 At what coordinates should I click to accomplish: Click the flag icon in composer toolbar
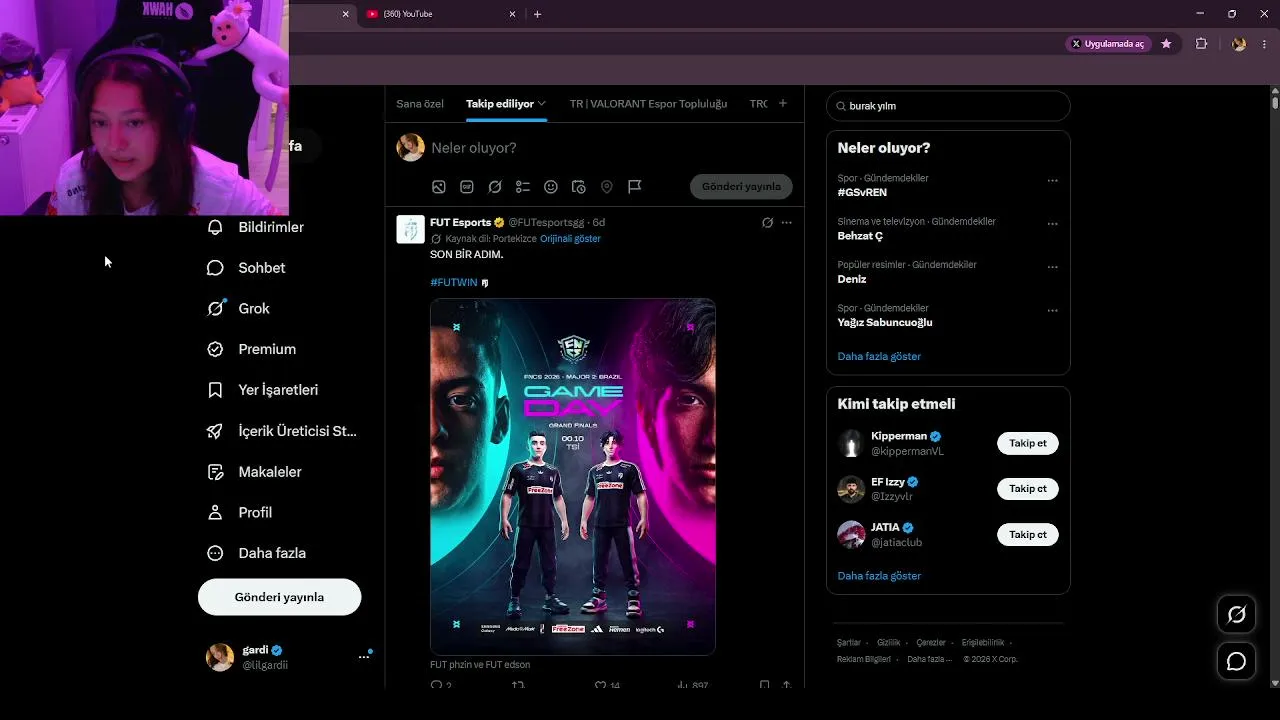[634, 187]
